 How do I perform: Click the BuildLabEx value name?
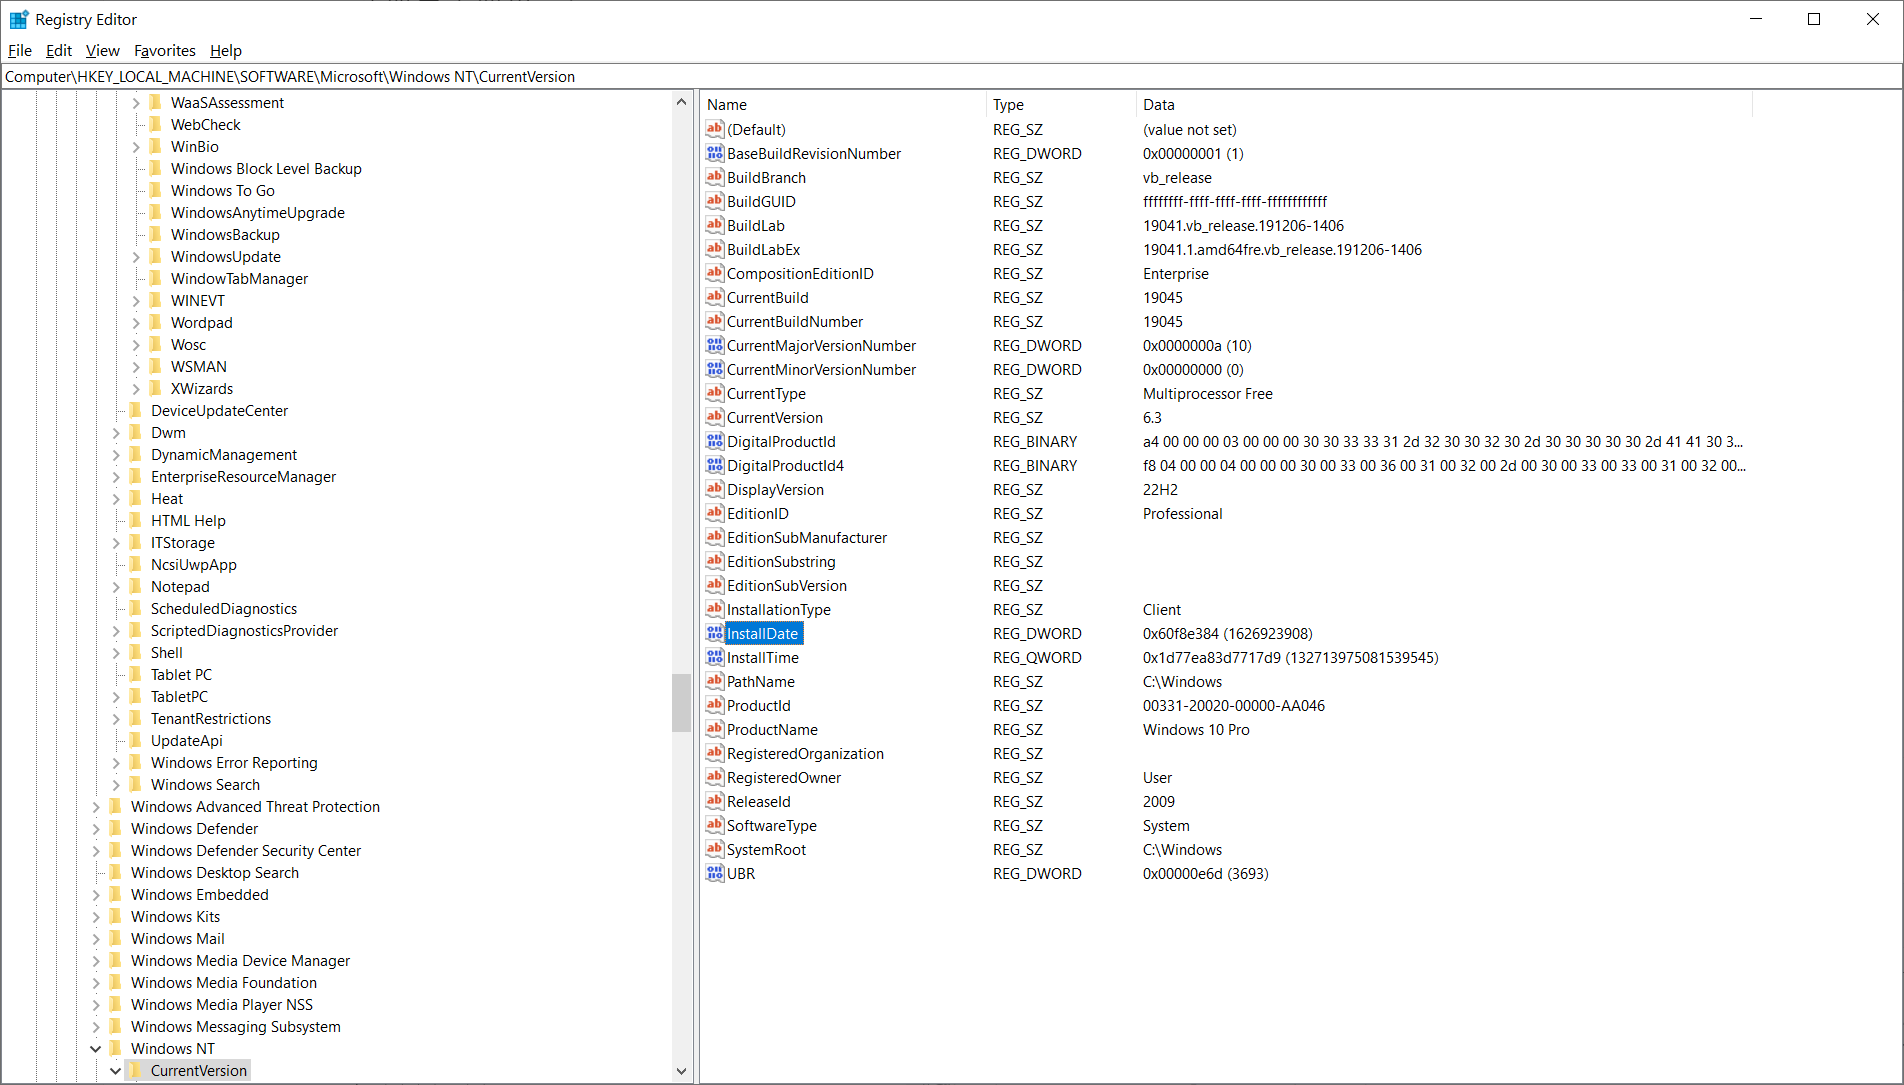point(763,249)
